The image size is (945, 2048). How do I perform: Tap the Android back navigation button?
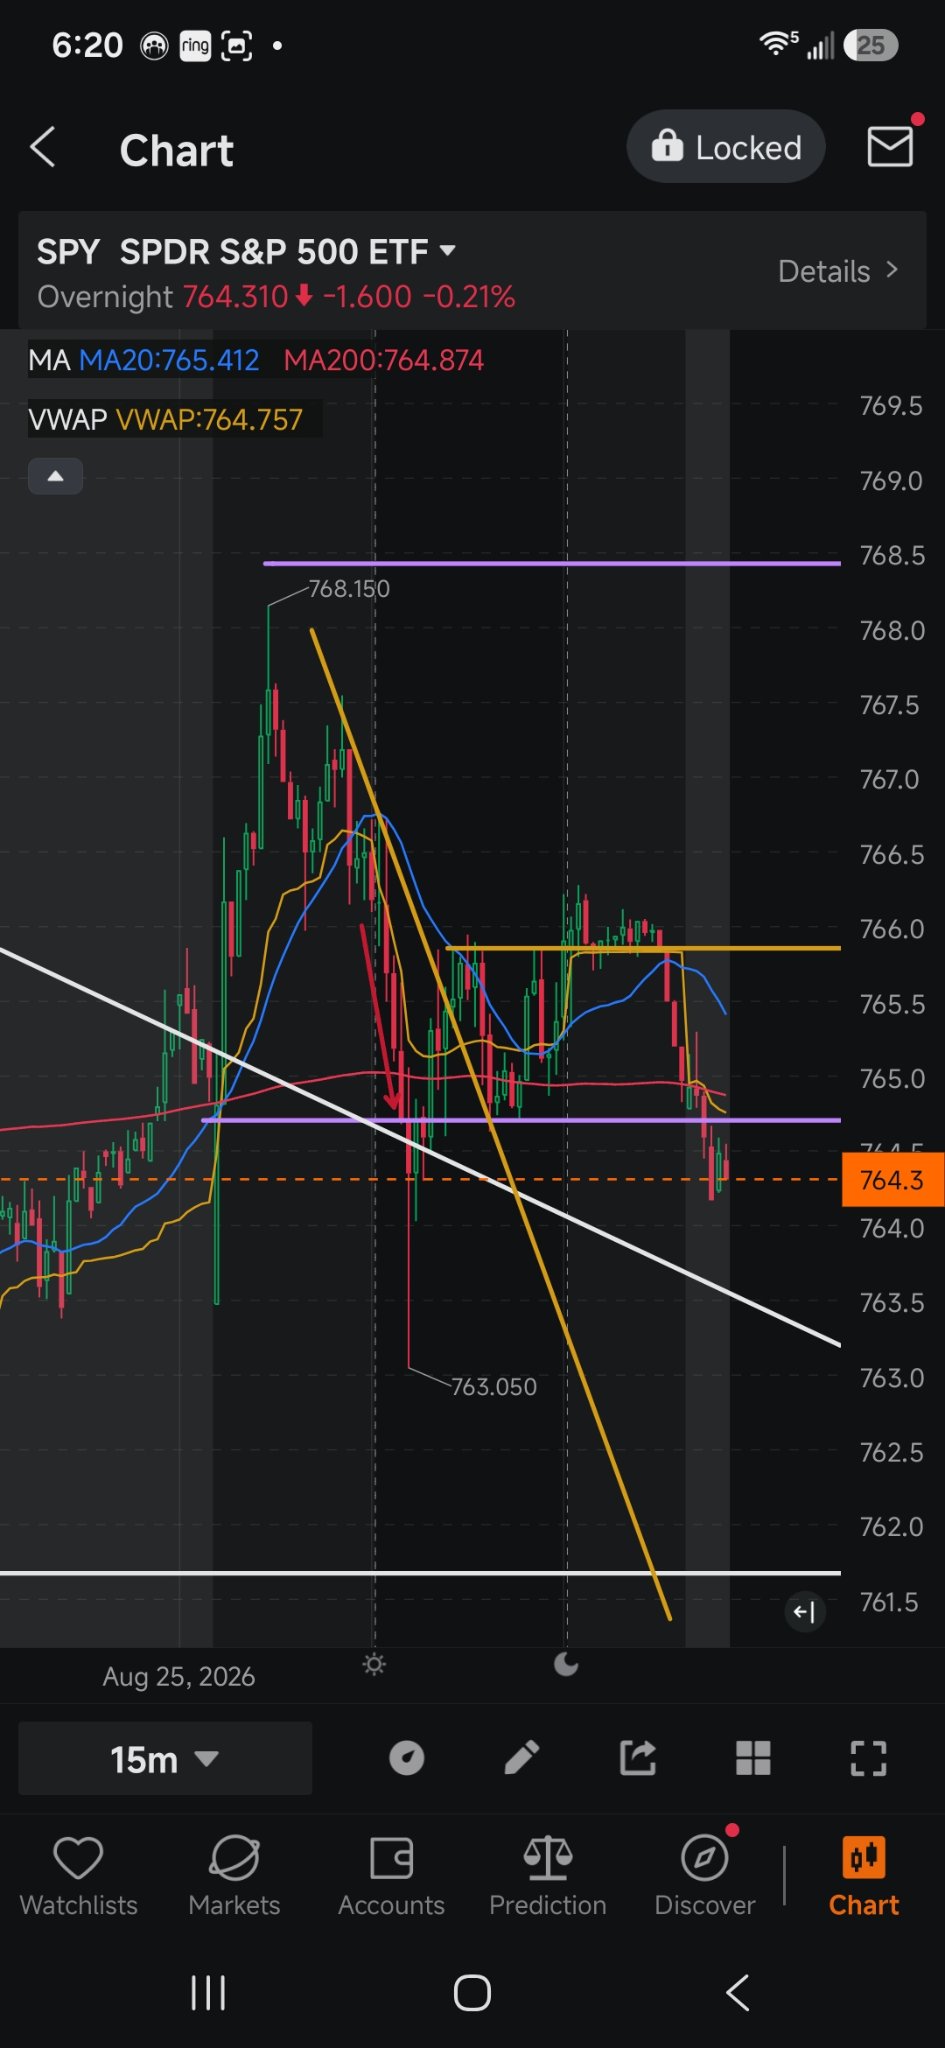point(737,1993)
